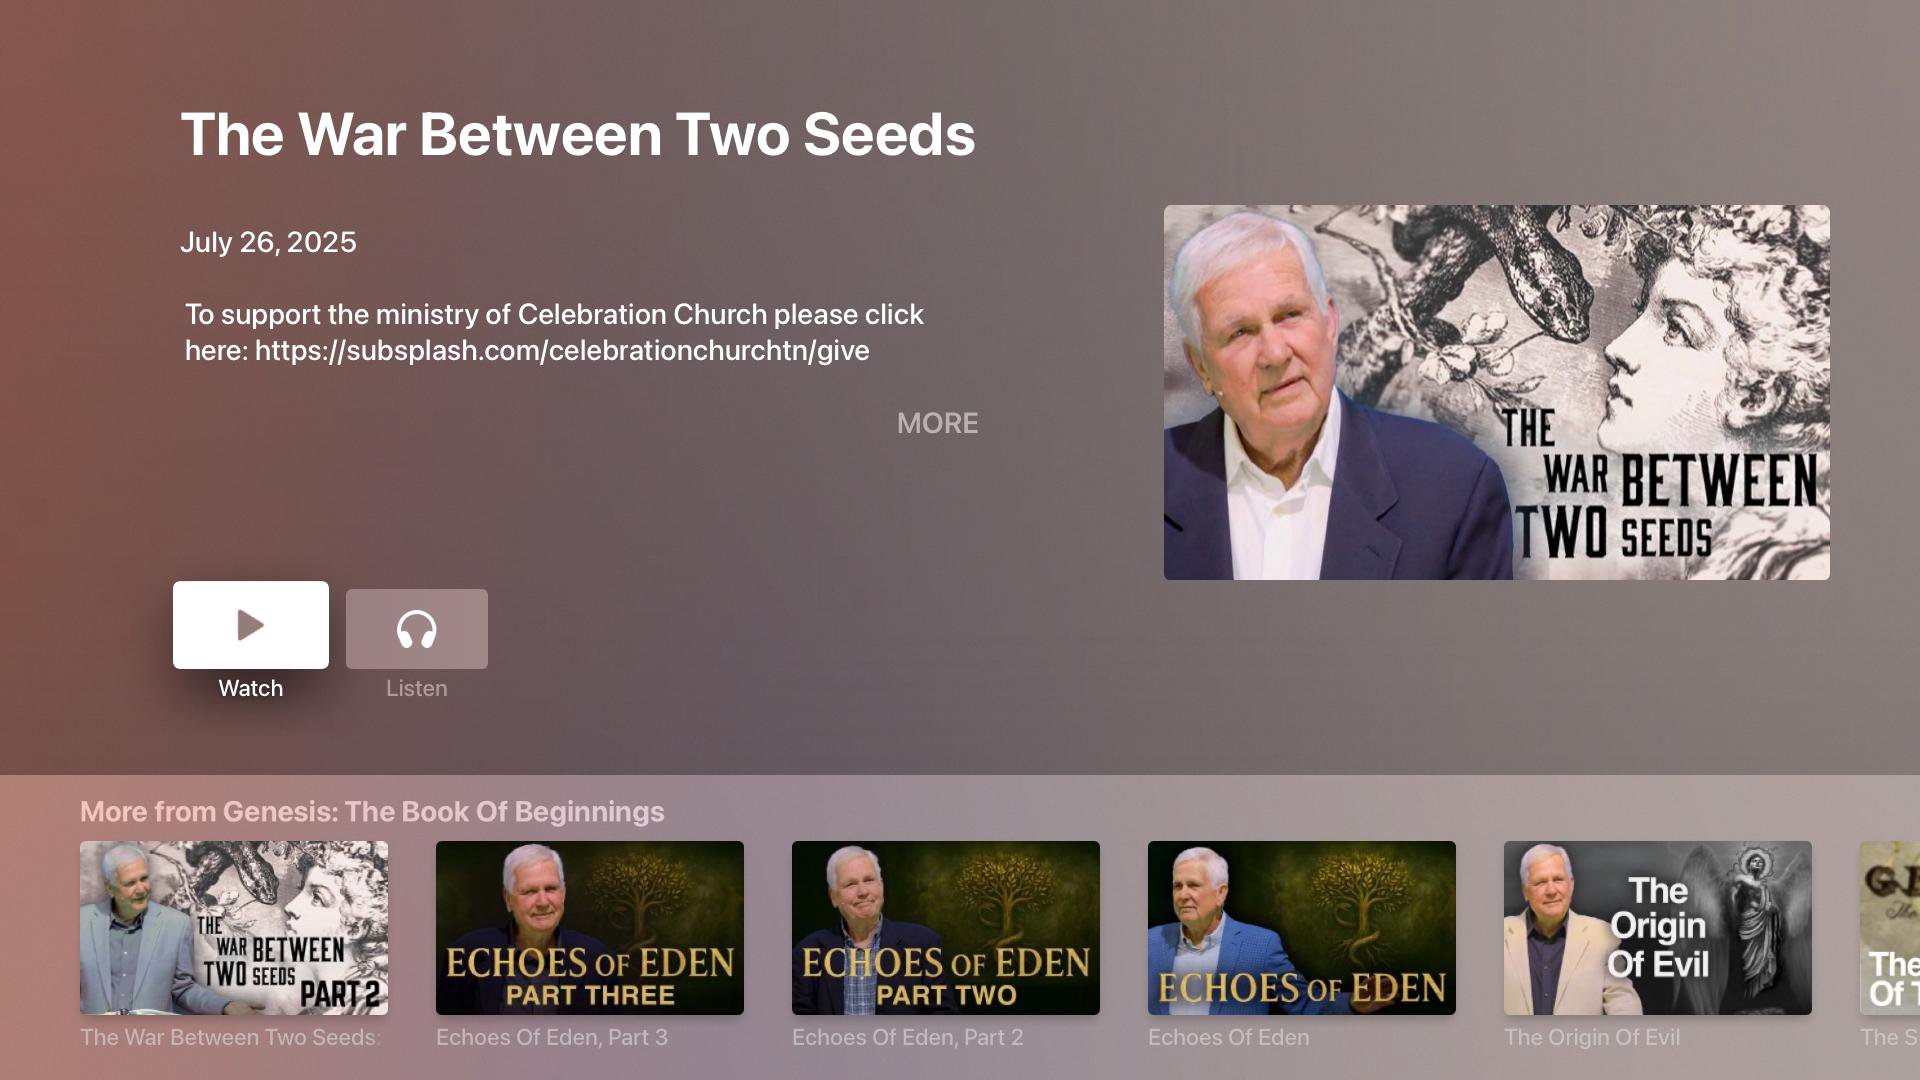Click the Listen label text
1920x1080 pixels.
click(x=417, y=688)
